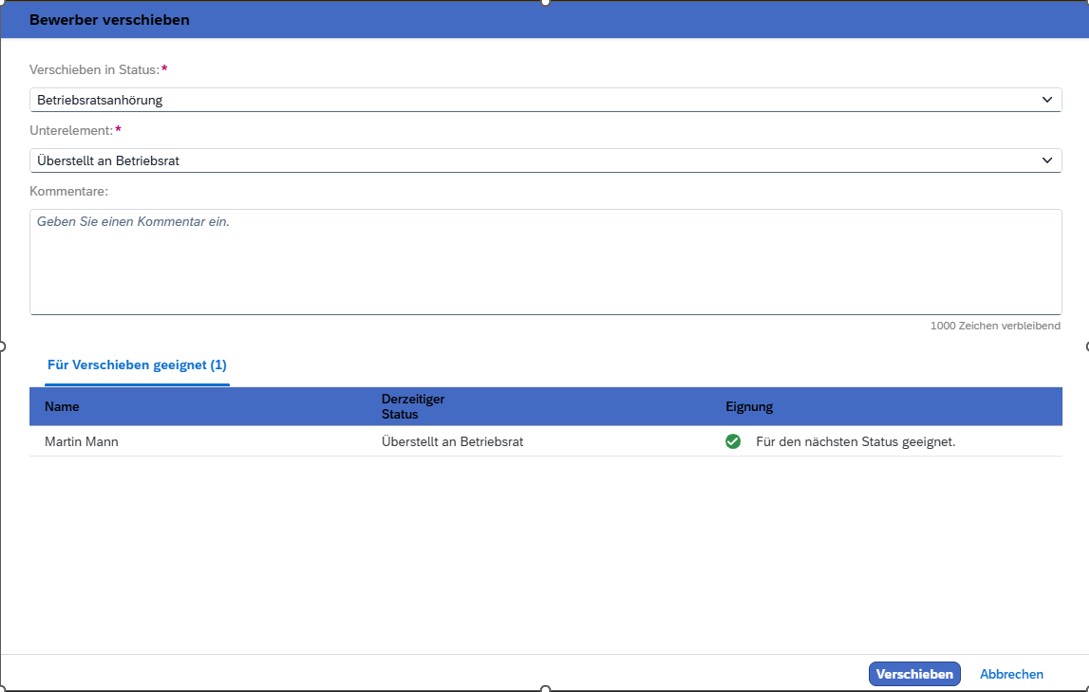Expand the Unterelement dropdown arrow
Image resolution: width=1089 pixels, height=692 pixels.
pos(1047,161)
